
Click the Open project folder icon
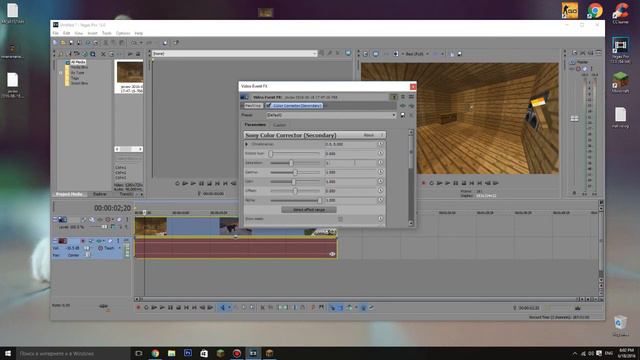point(63,42)
